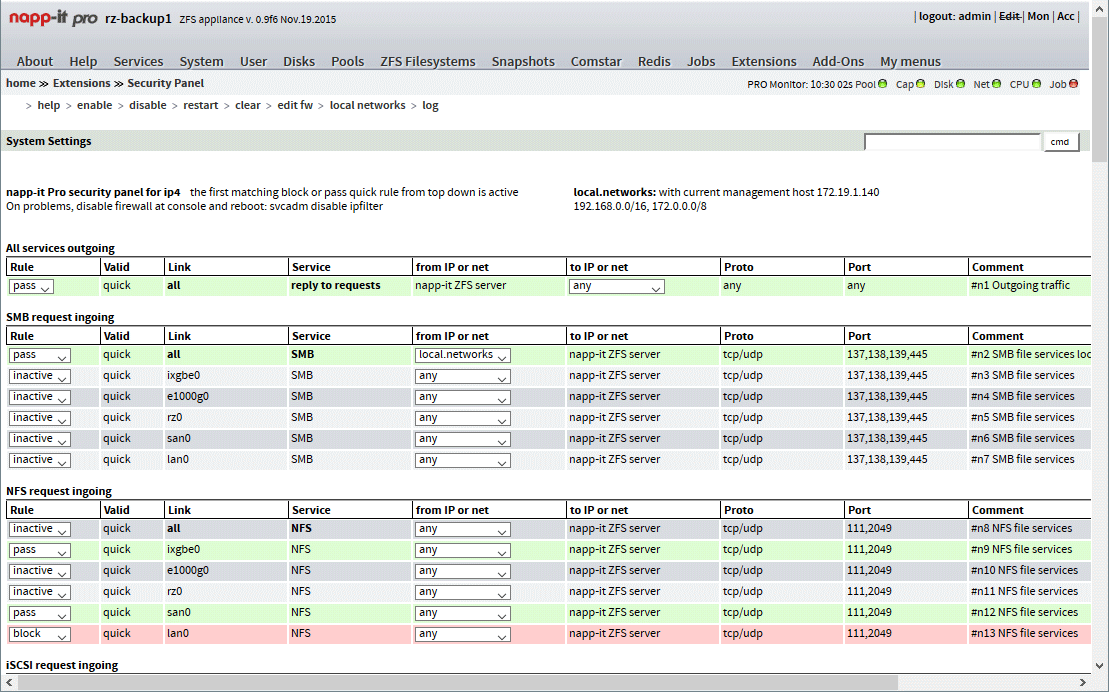Open the Redis menu
The height and width of the screenshot is (692, 1109).
pos(654,62)
